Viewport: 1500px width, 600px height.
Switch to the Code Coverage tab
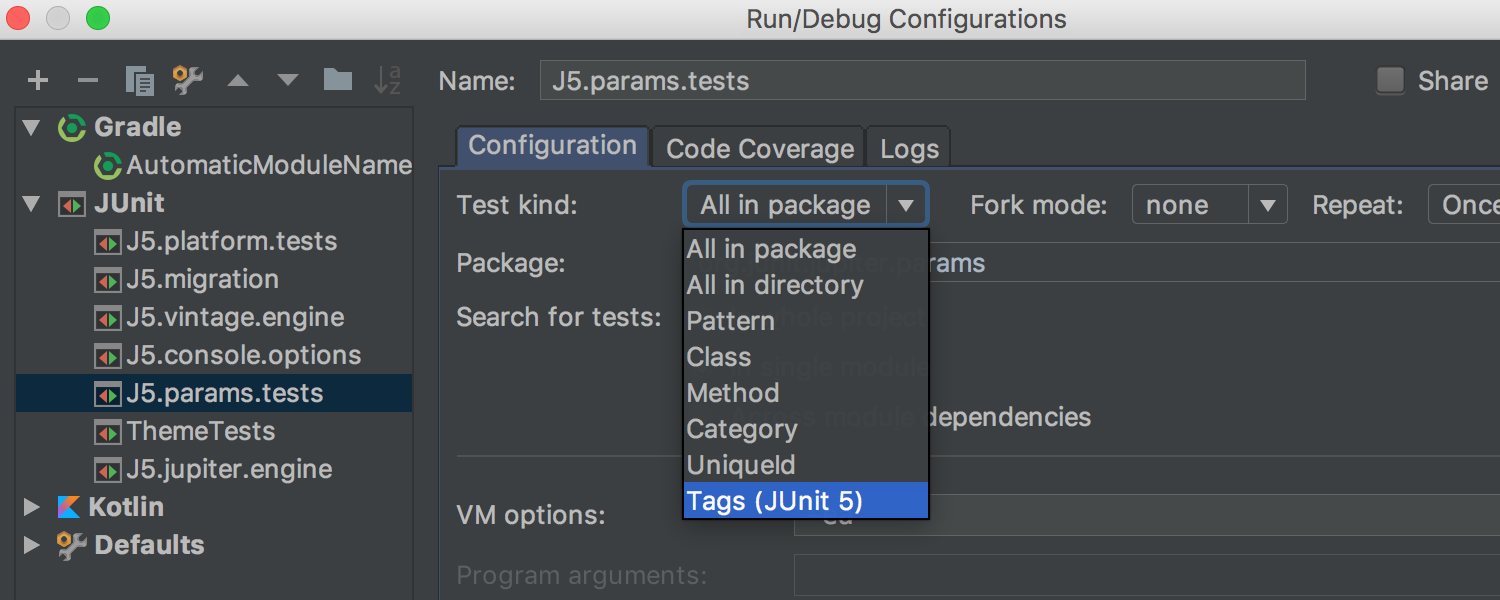[759, 149]
